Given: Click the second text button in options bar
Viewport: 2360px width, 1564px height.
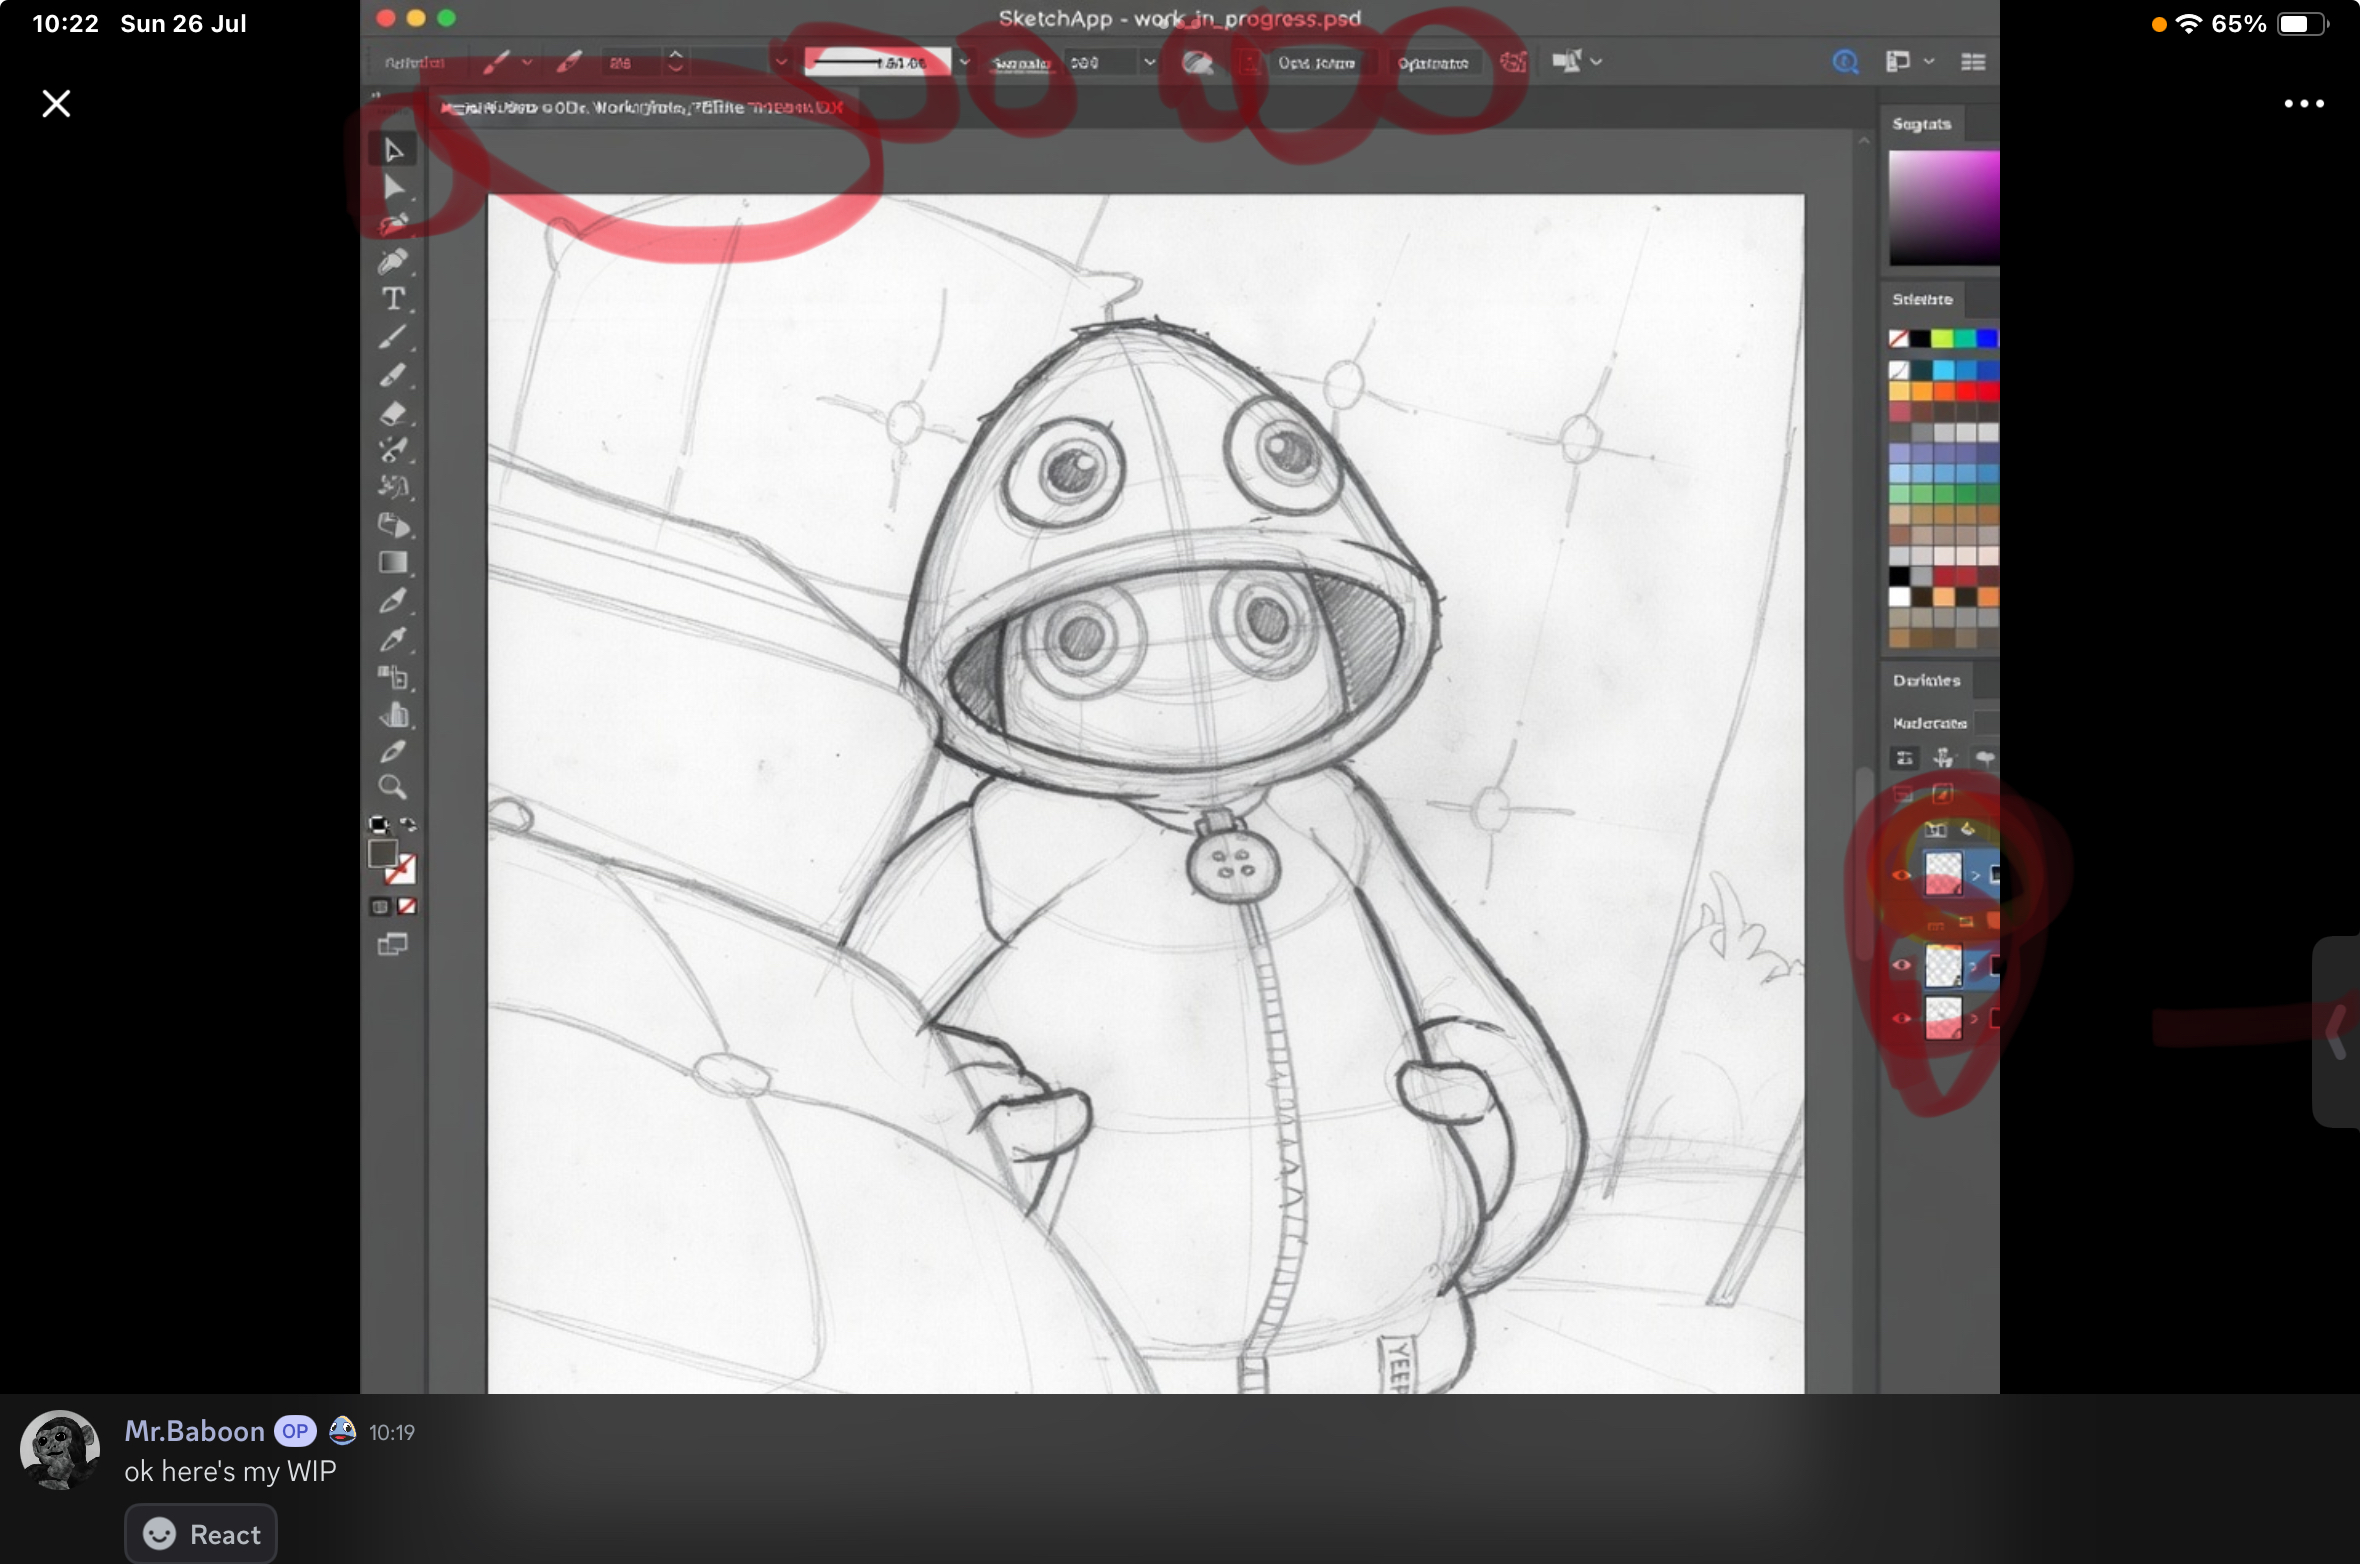Looking at the screenshot, I should tap(1433, 63).
